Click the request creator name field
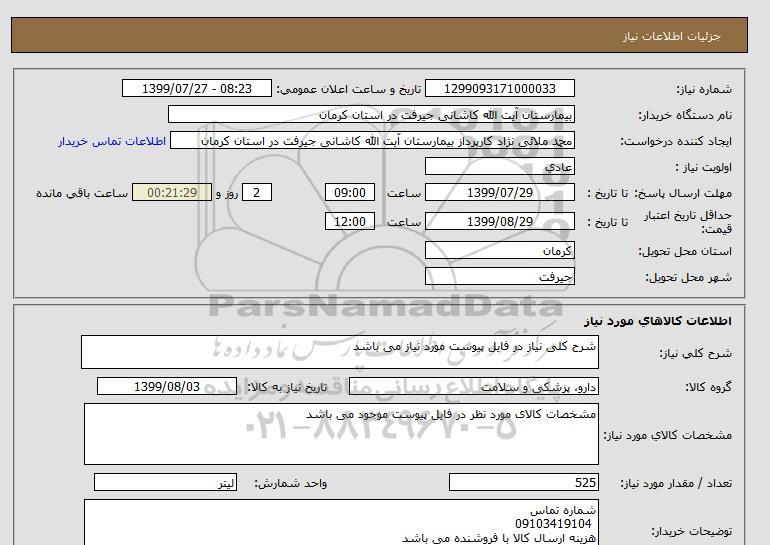This screenshot has width=770, height=545. (x=372, y=140)
